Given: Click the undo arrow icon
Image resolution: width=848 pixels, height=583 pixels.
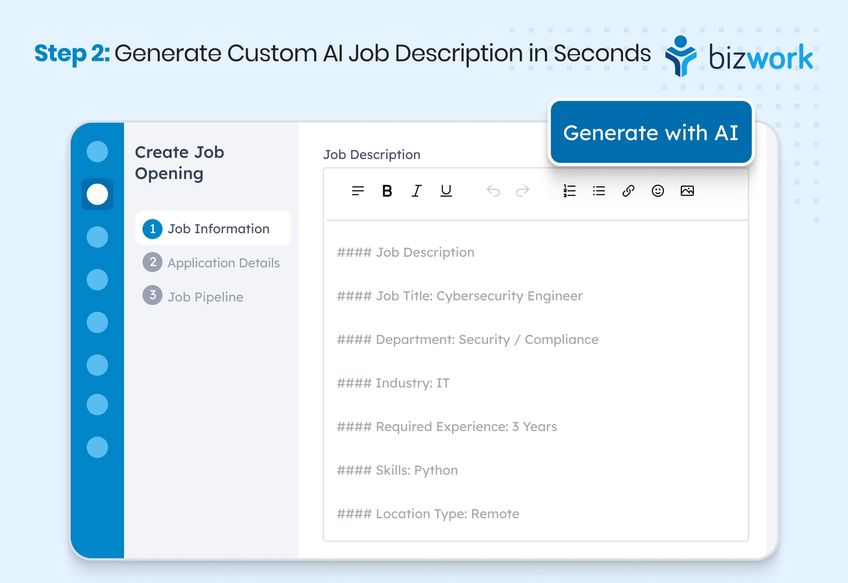Looking at the screenshot, I should coord(492,191).
